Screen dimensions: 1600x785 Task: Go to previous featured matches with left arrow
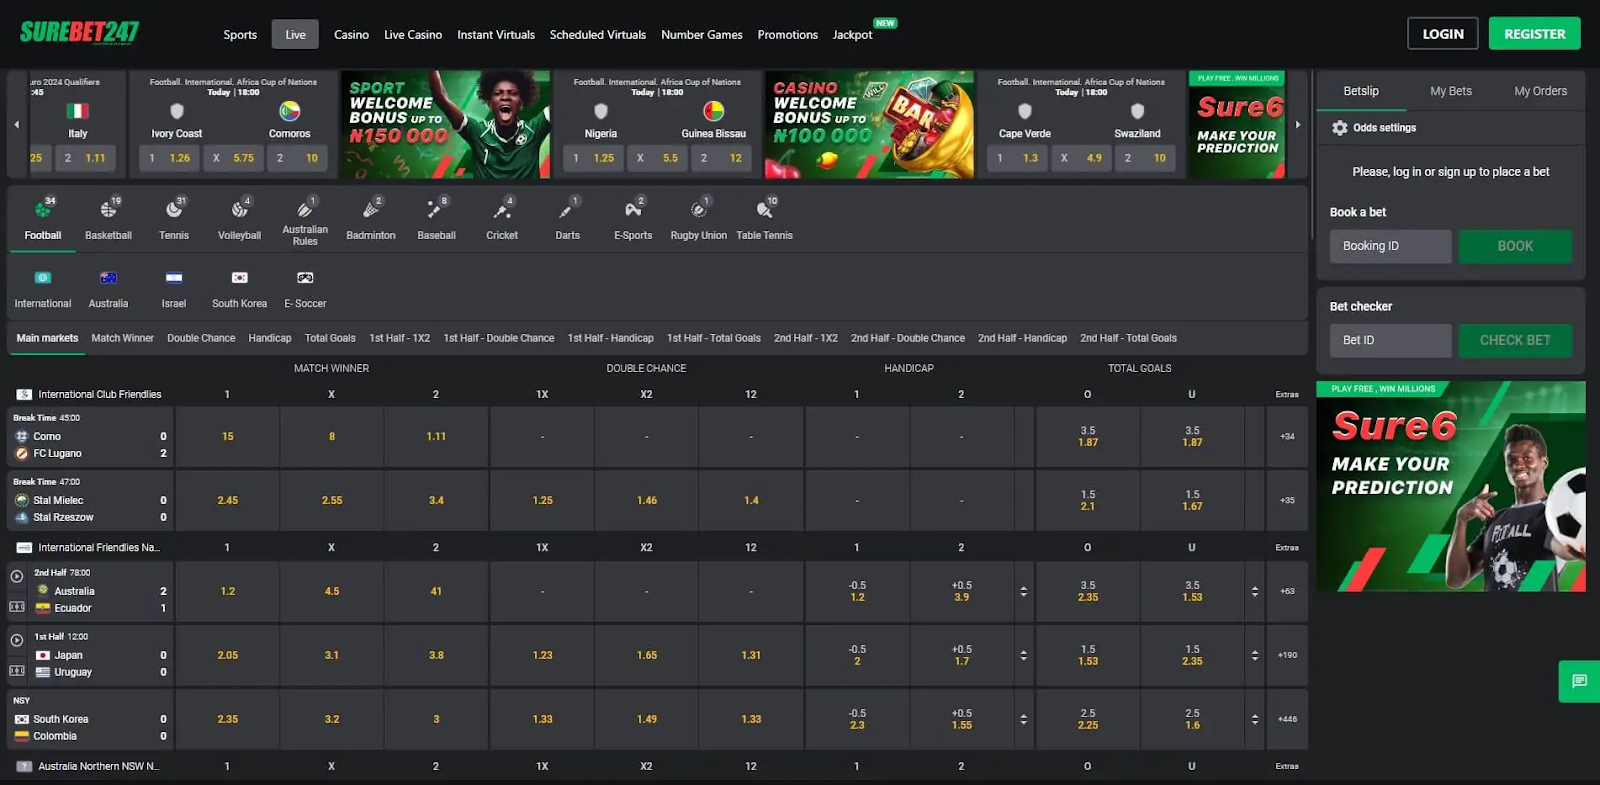pos(16,125)
